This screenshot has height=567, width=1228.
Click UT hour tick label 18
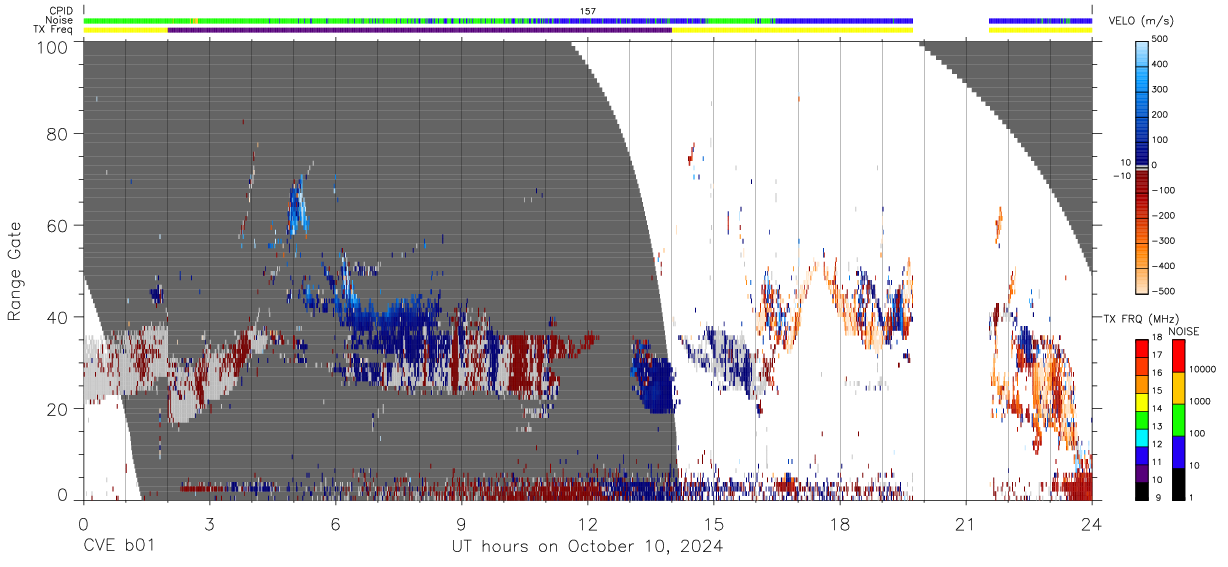tap(840, 525)
